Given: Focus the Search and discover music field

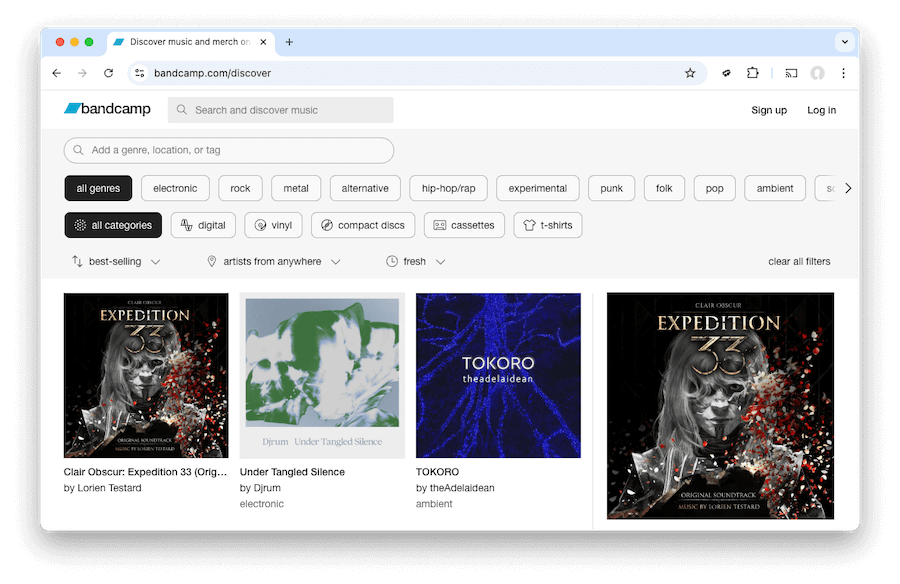Looking at the screenshot, I should point(281,110).
